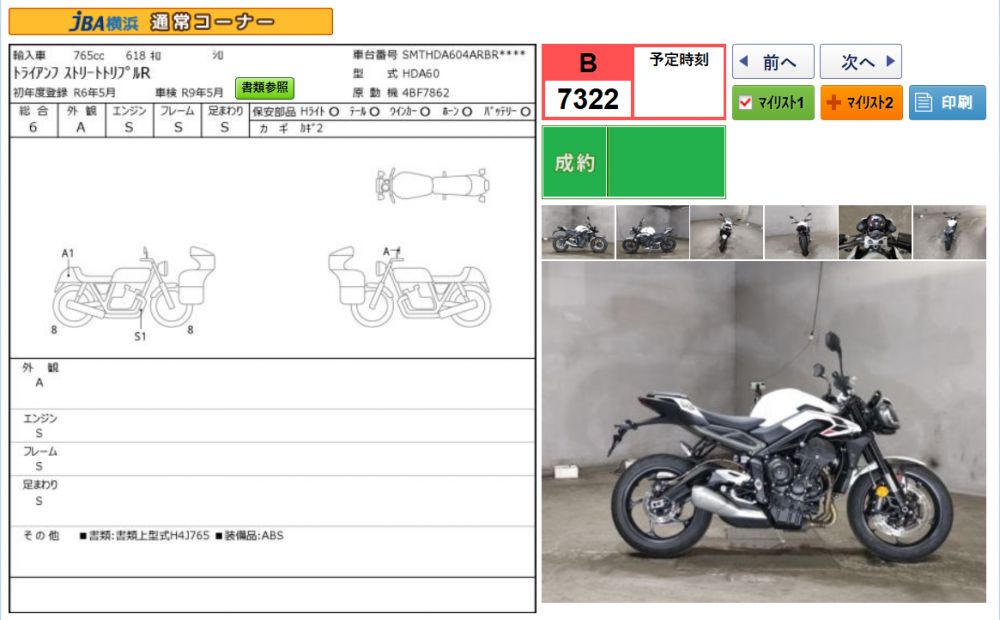Open fourth thumbnail showing rear view
The image size is (1000, 620).
[x=800, y=233]
